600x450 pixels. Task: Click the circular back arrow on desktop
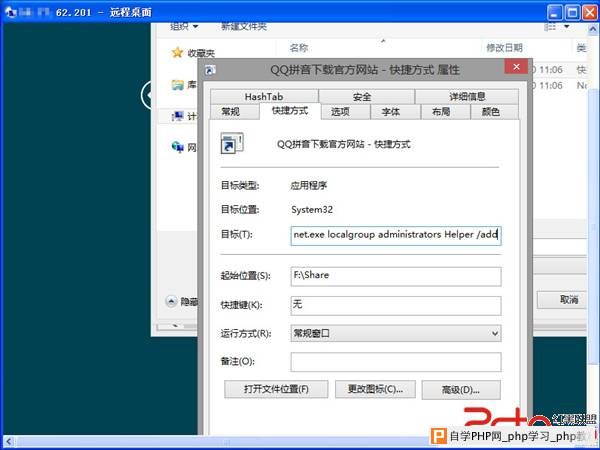point(146,95)
